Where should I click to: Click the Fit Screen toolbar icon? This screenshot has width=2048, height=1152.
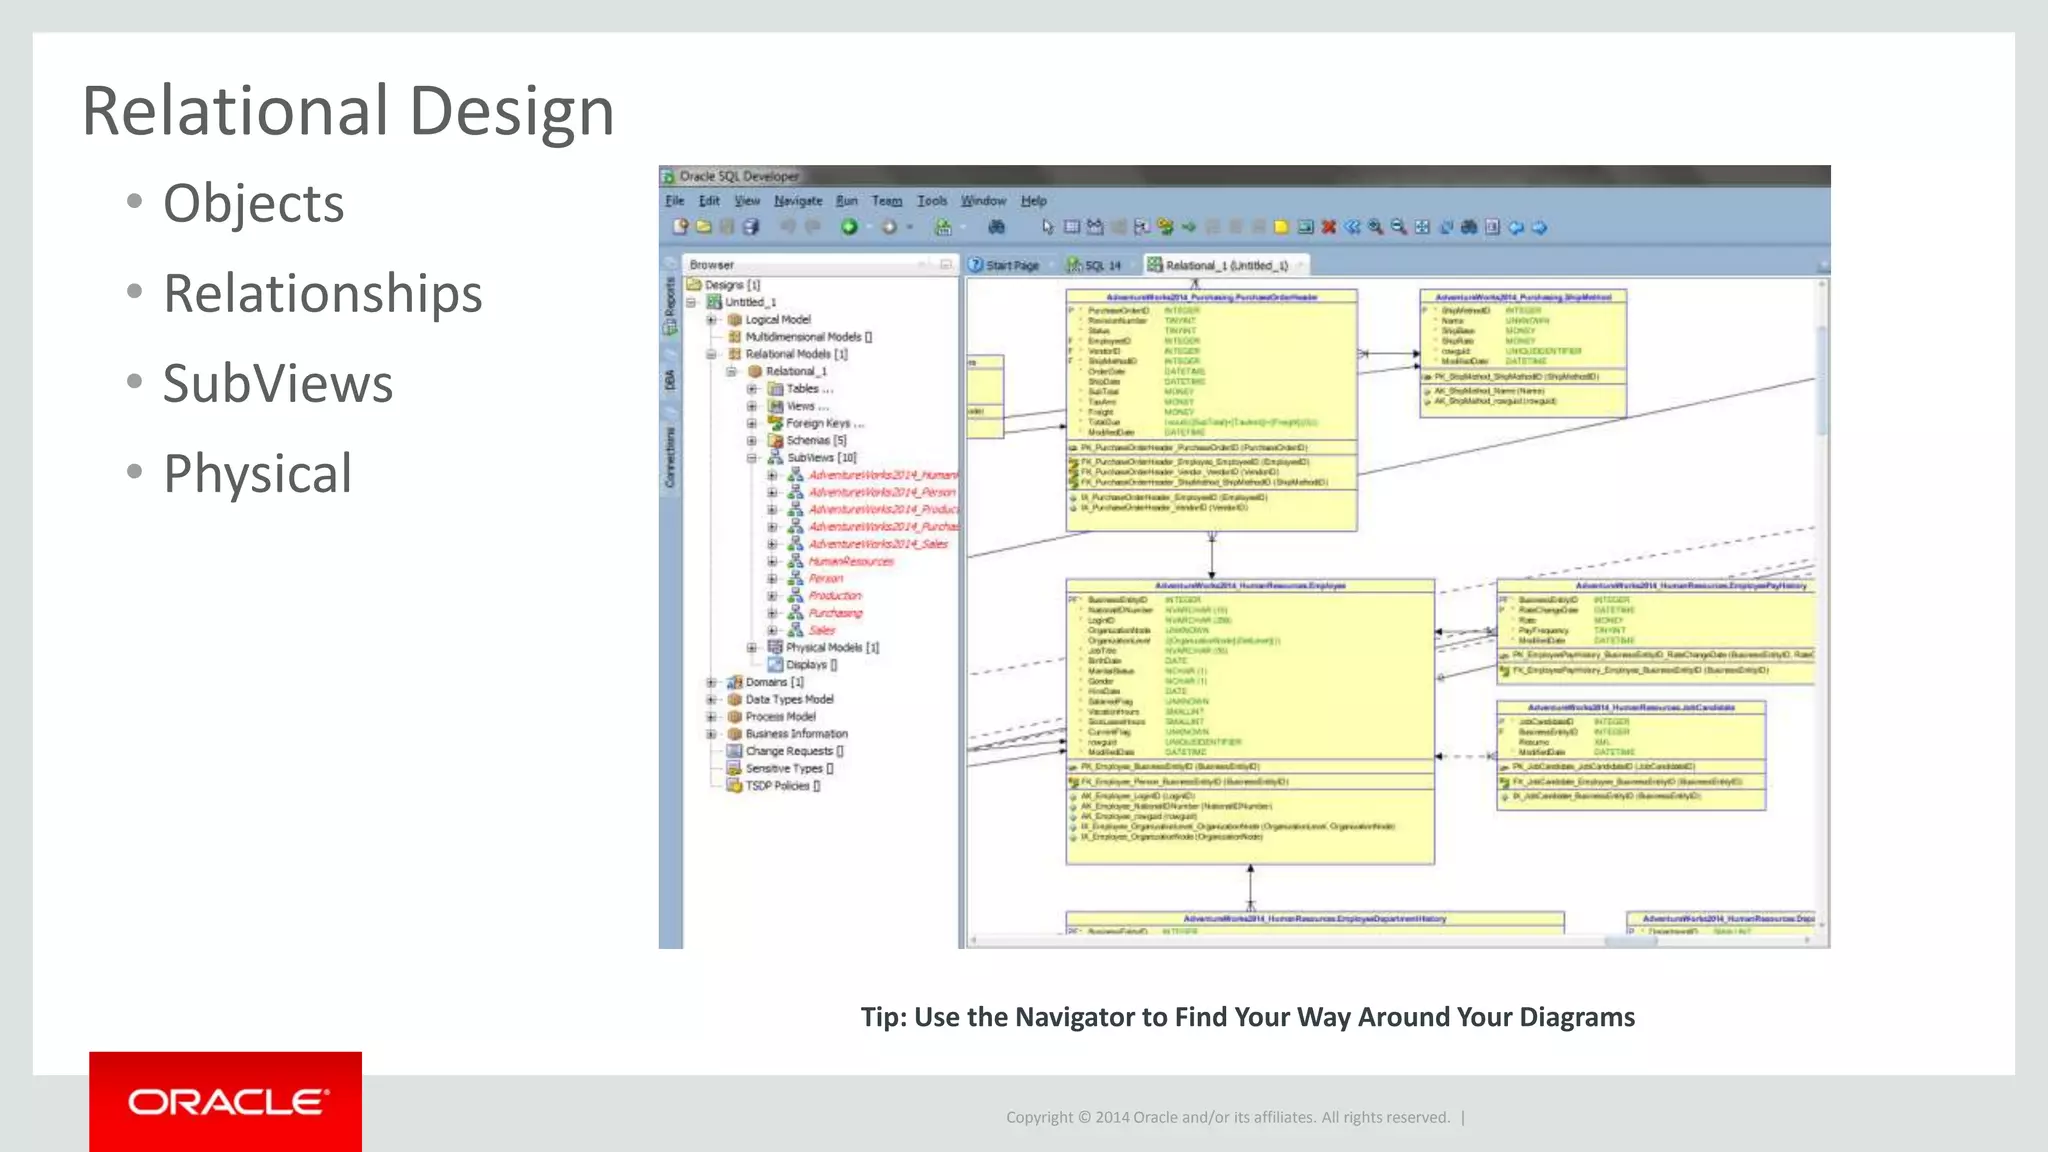pyautogui.click(x=1422, y=227)
